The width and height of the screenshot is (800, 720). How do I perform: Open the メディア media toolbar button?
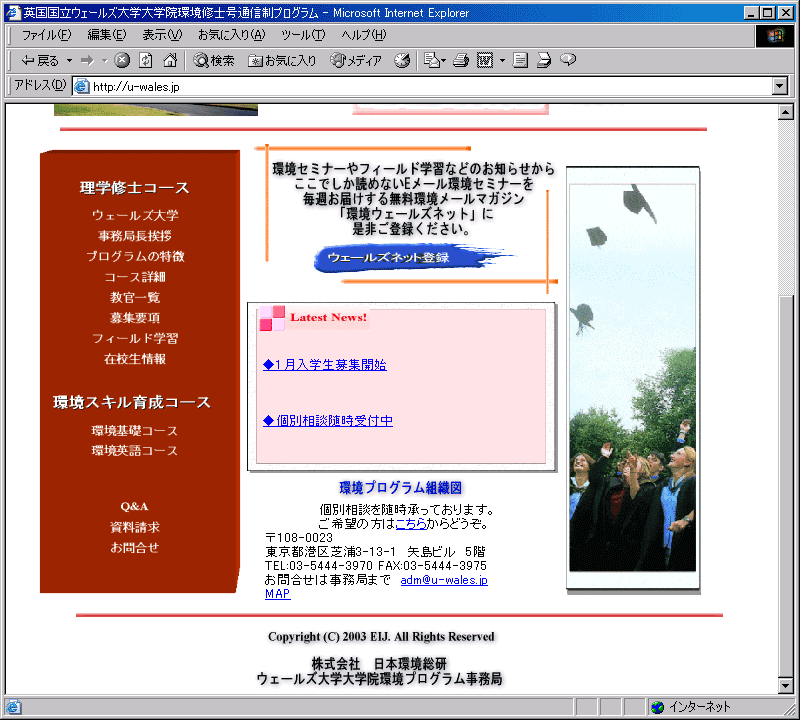[x=356, y=61]
